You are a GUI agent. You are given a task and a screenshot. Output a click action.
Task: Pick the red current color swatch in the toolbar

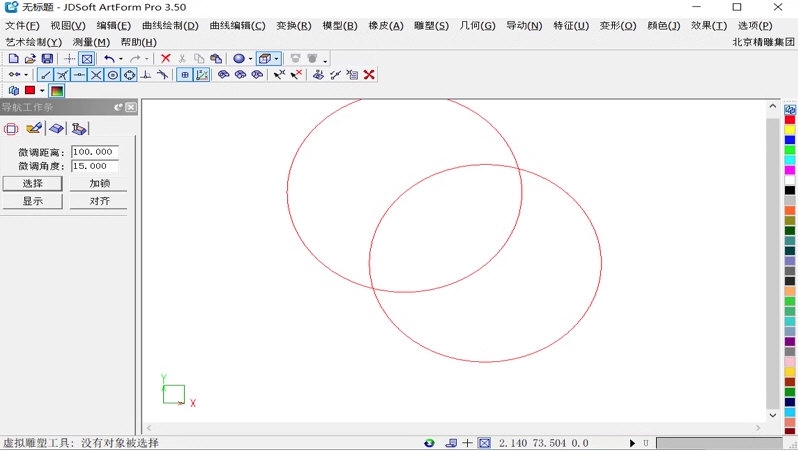[30, 90]
